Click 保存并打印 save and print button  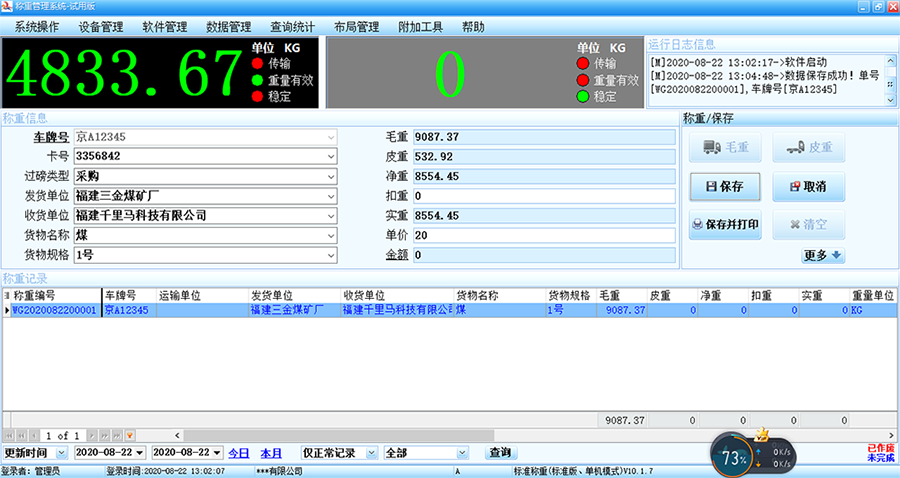(725, 224)
